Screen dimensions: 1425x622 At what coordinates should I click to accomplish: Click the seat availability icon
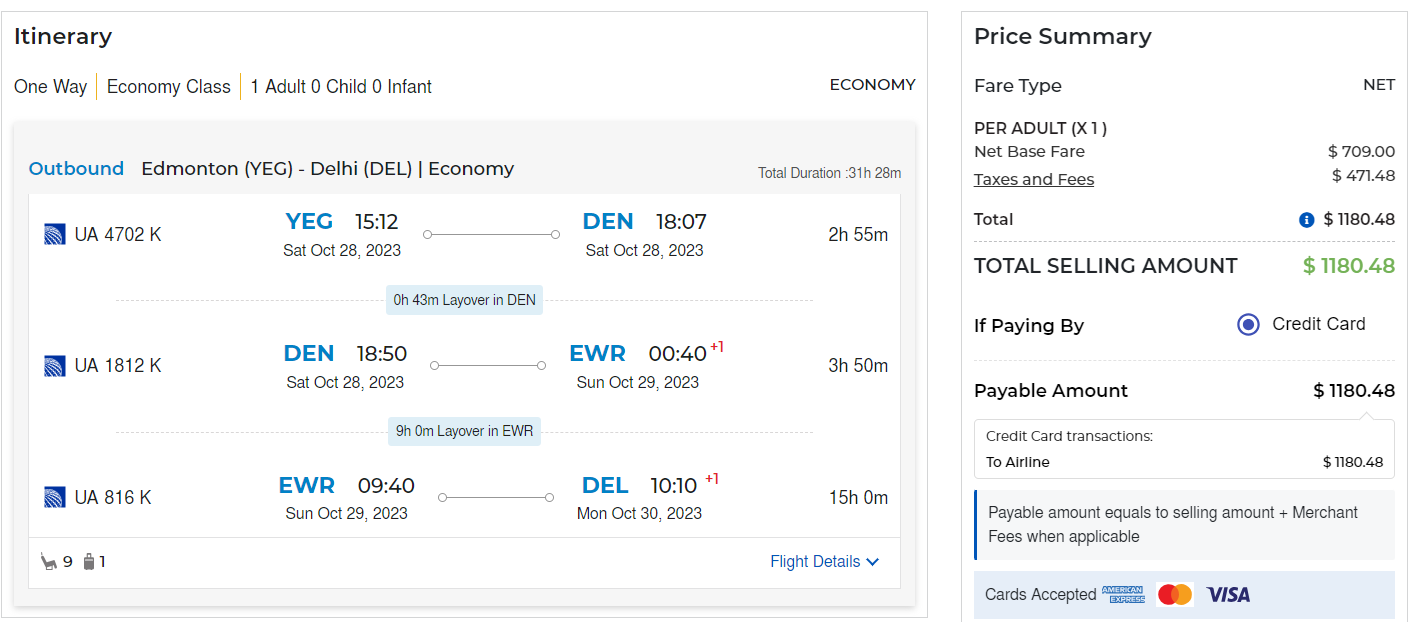click(x=48, y=562)
